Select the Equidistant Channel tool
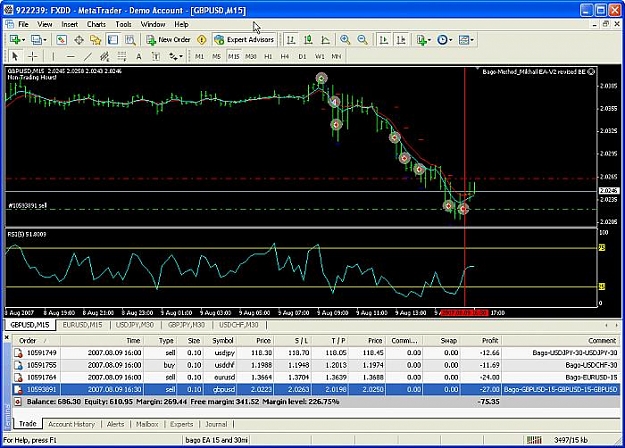 104,57
